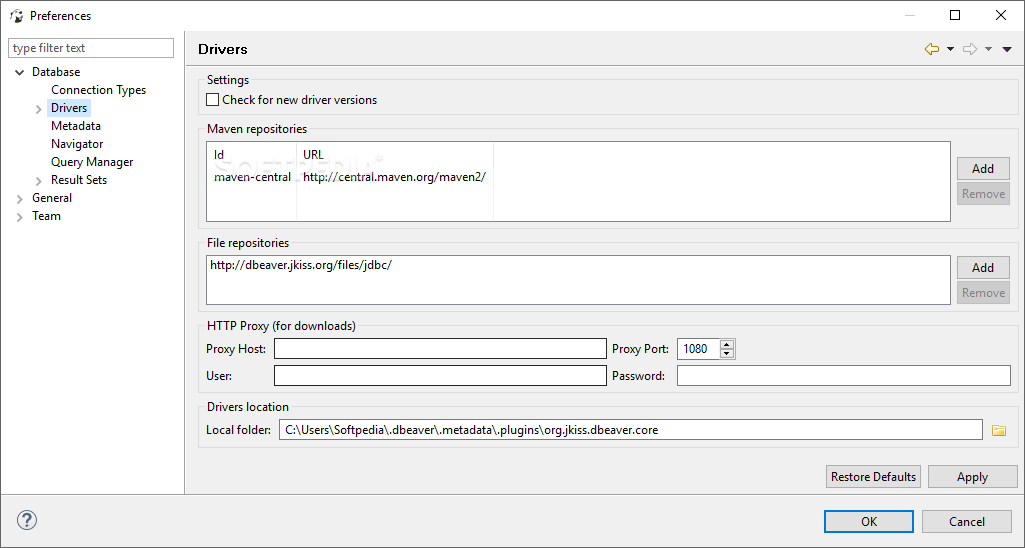Focus the type filter text field

[91, 48]
